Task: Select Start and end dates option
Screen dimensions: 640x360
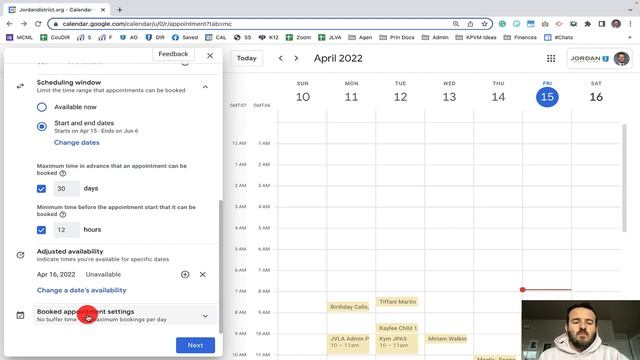Action: click(x=42, y=127)
